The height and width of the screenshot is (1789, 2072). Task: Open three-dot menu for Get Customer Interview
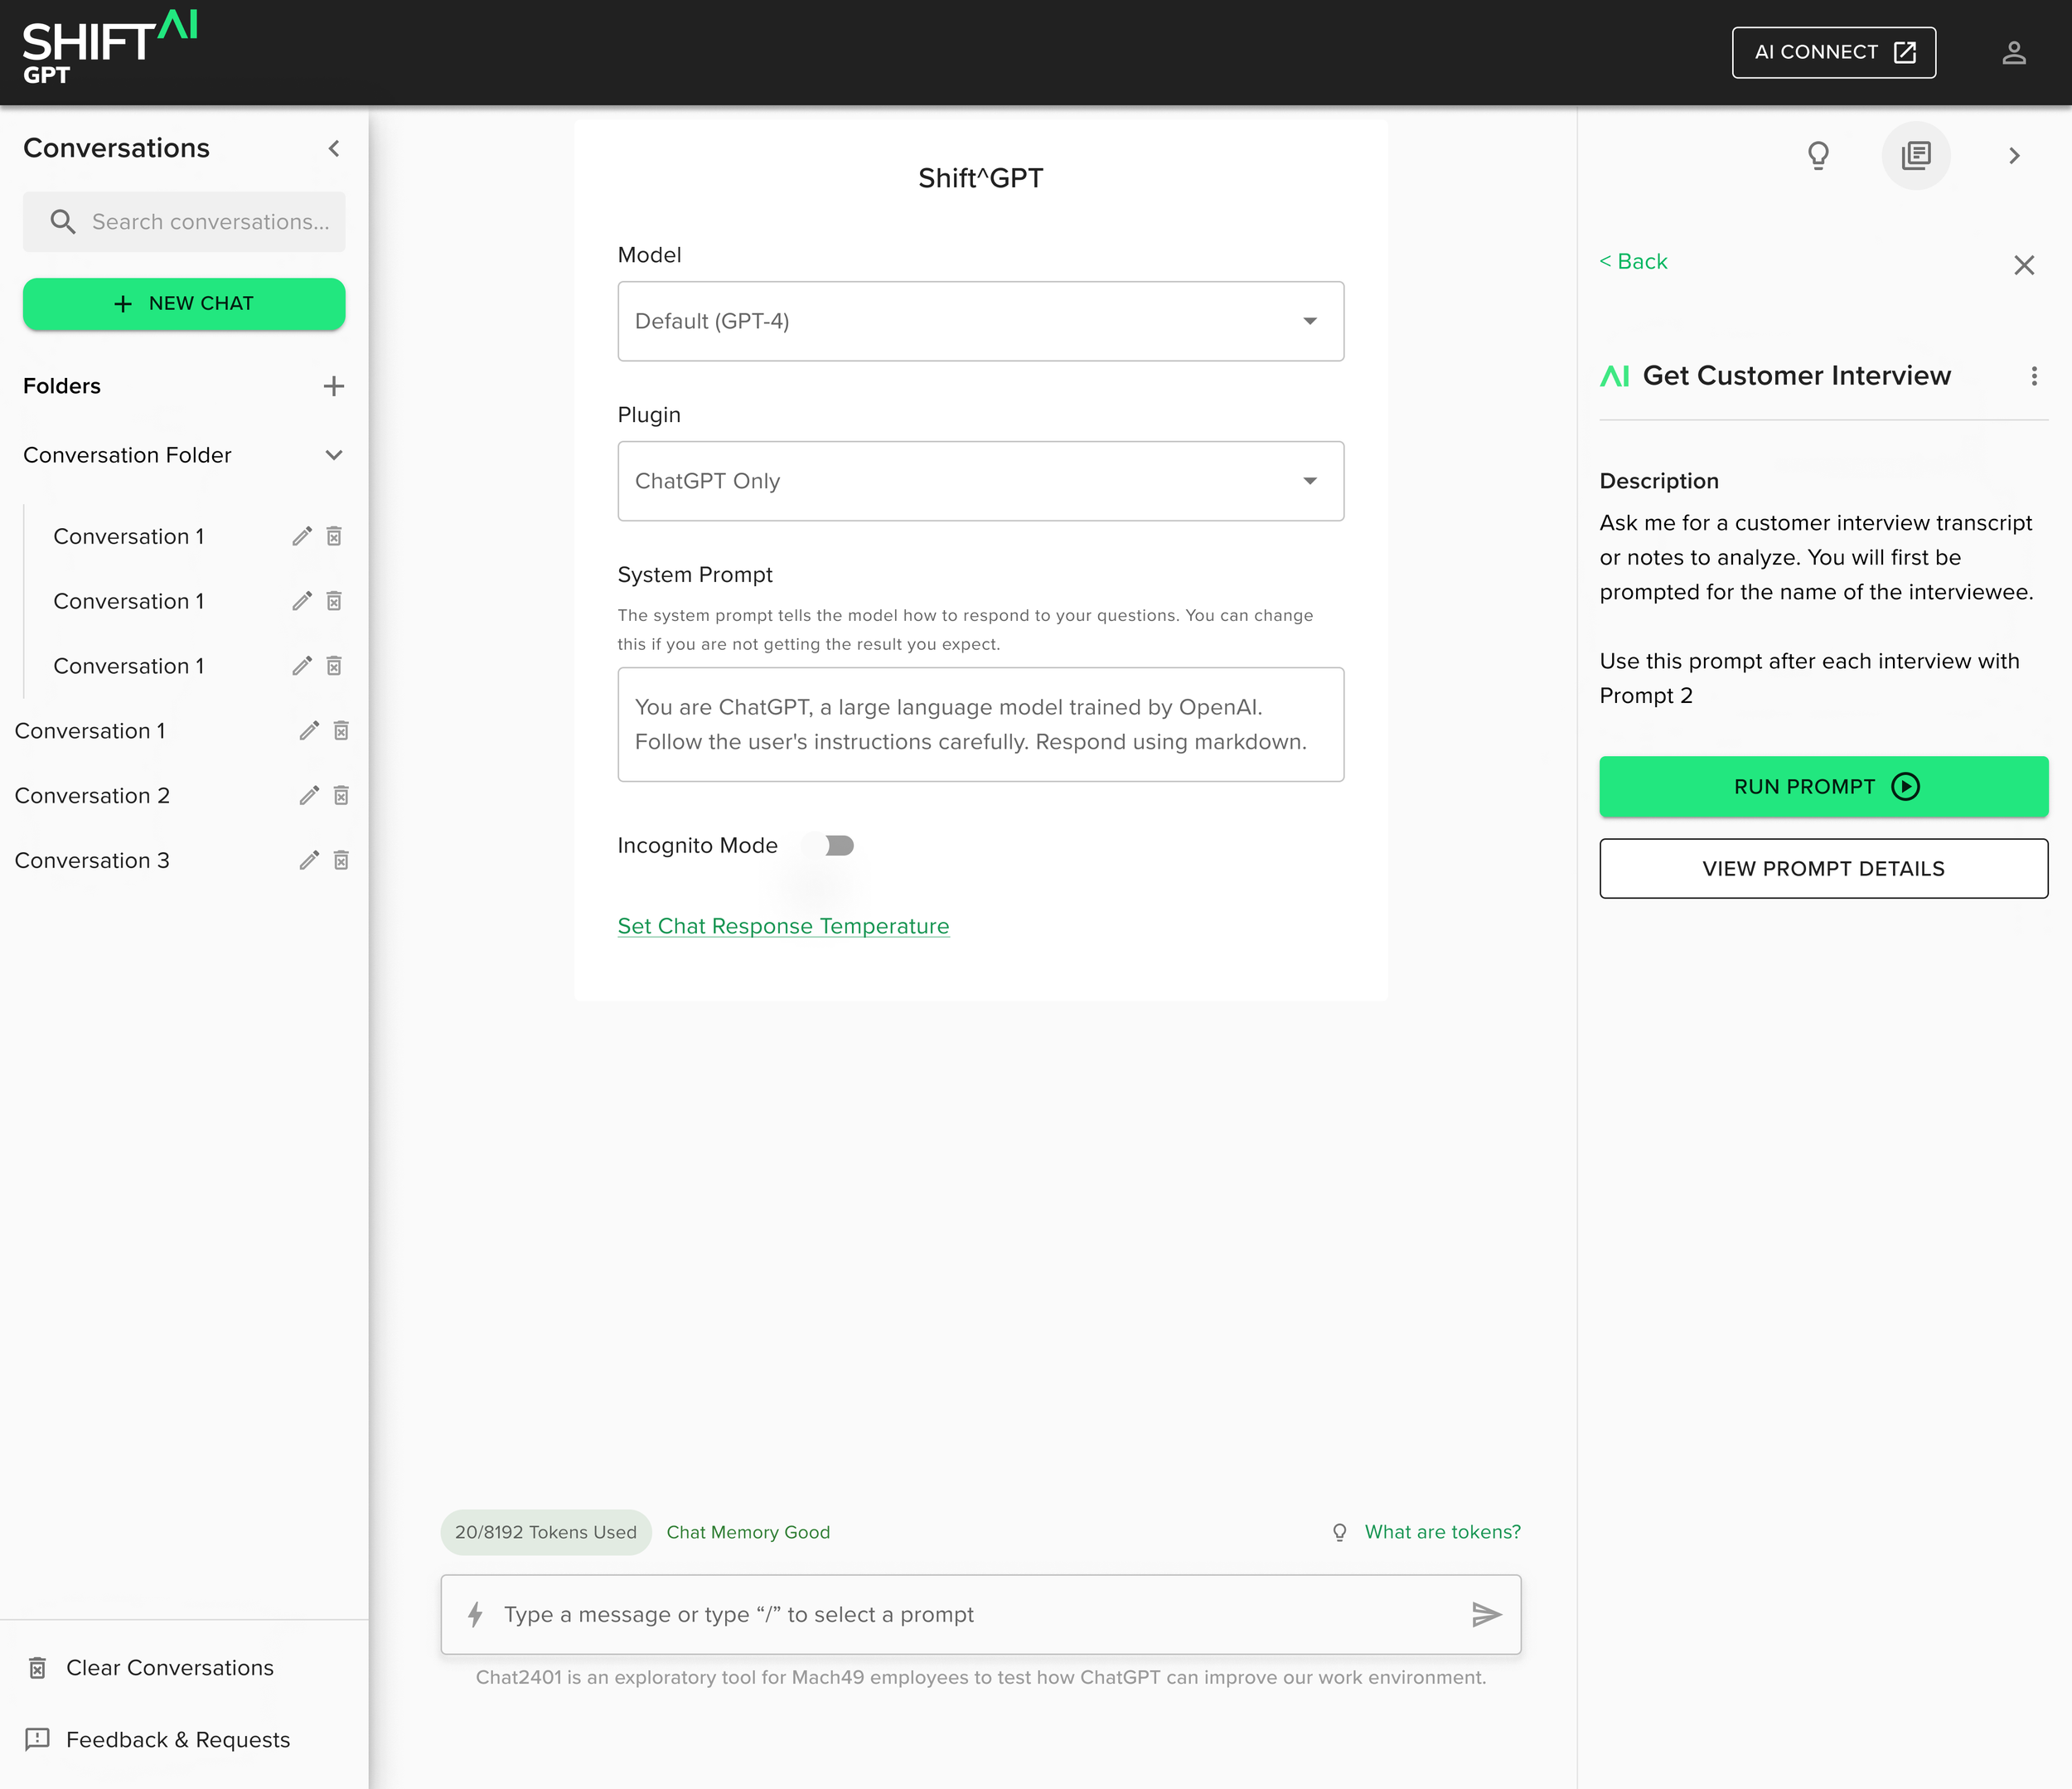(2033, 376)
